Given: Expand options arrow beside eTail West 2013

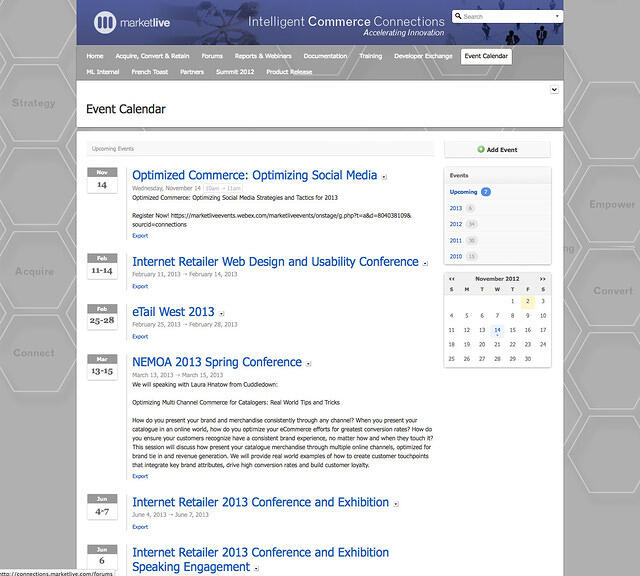Looking at the screenshot, I should click(222, 314).
